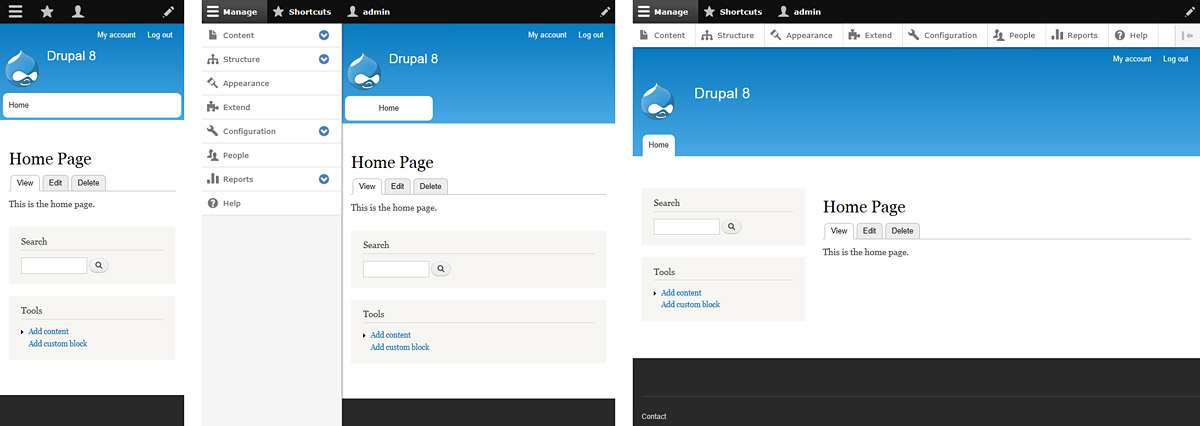The width and height of the screenshot is (1200, 426).
Task: Select the Home menu item in middle view
Action: pyautogui.click(x=389, y=108)
